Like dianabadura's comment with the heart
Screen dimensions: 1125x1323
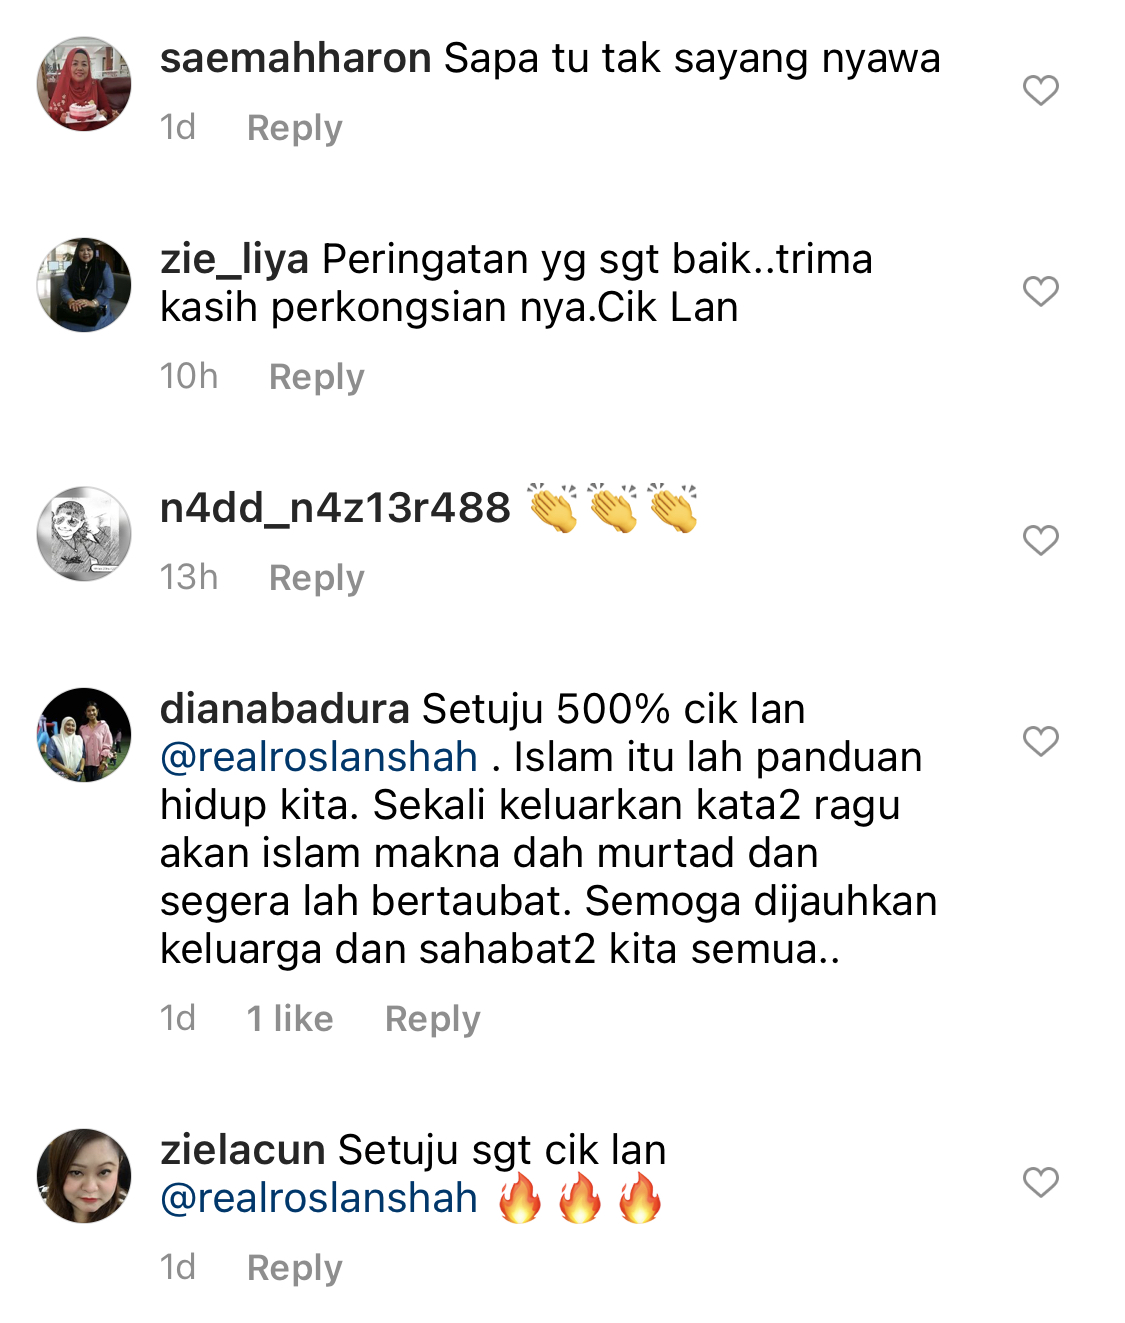[1040, 741]
